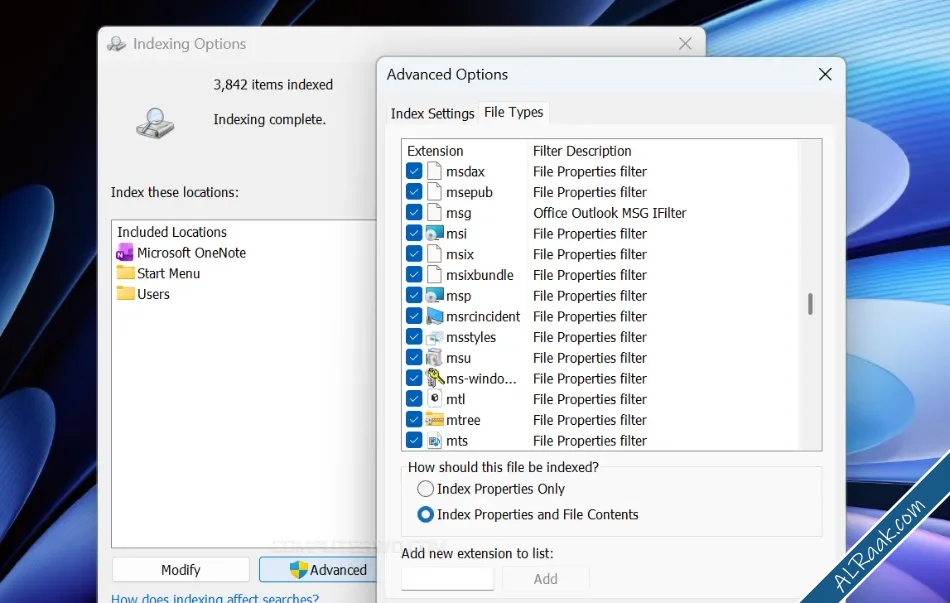The image size is (950, 603).
Task: Select Start Menu in Included Locations
Action: click(x=168, y=273)
